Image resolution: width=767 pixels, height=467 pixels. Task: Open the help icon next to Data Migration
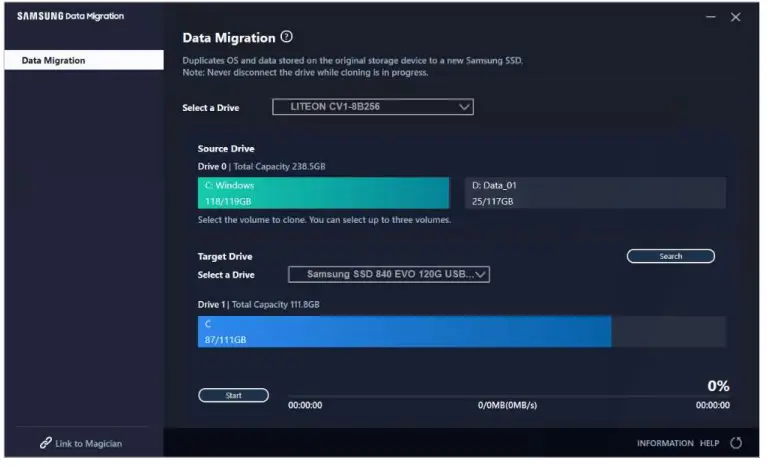(287, 37)
